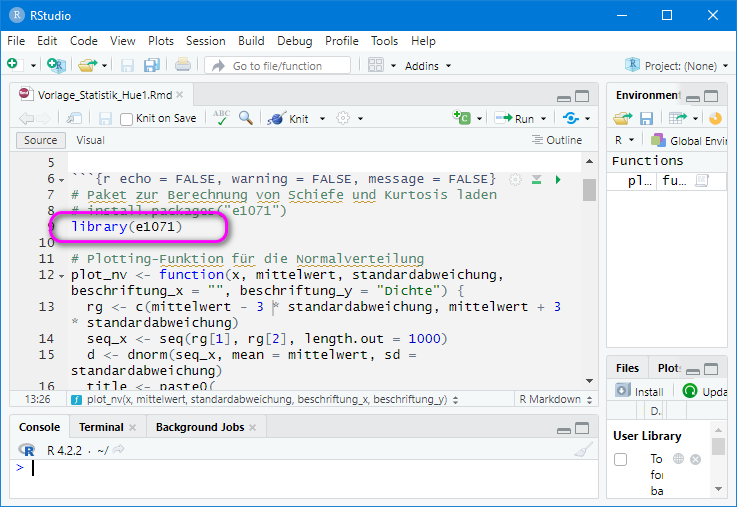737x507 pixels.
Task: Click the Open File folder icon
Action: tap(87, 65)
